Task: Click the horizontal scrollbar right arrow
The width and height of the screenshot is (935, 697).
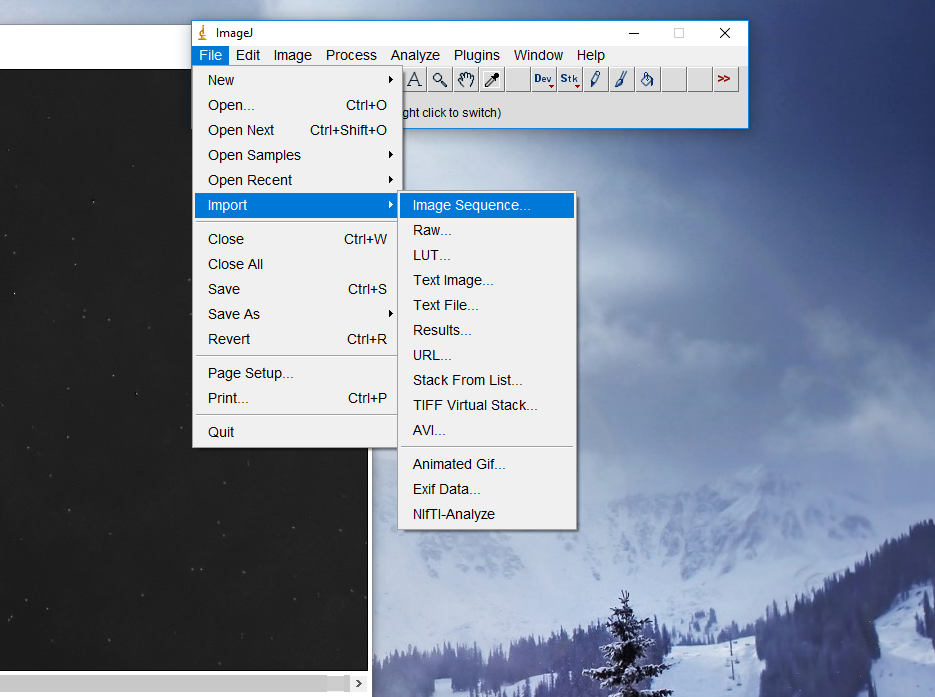Action: [359, 684]
